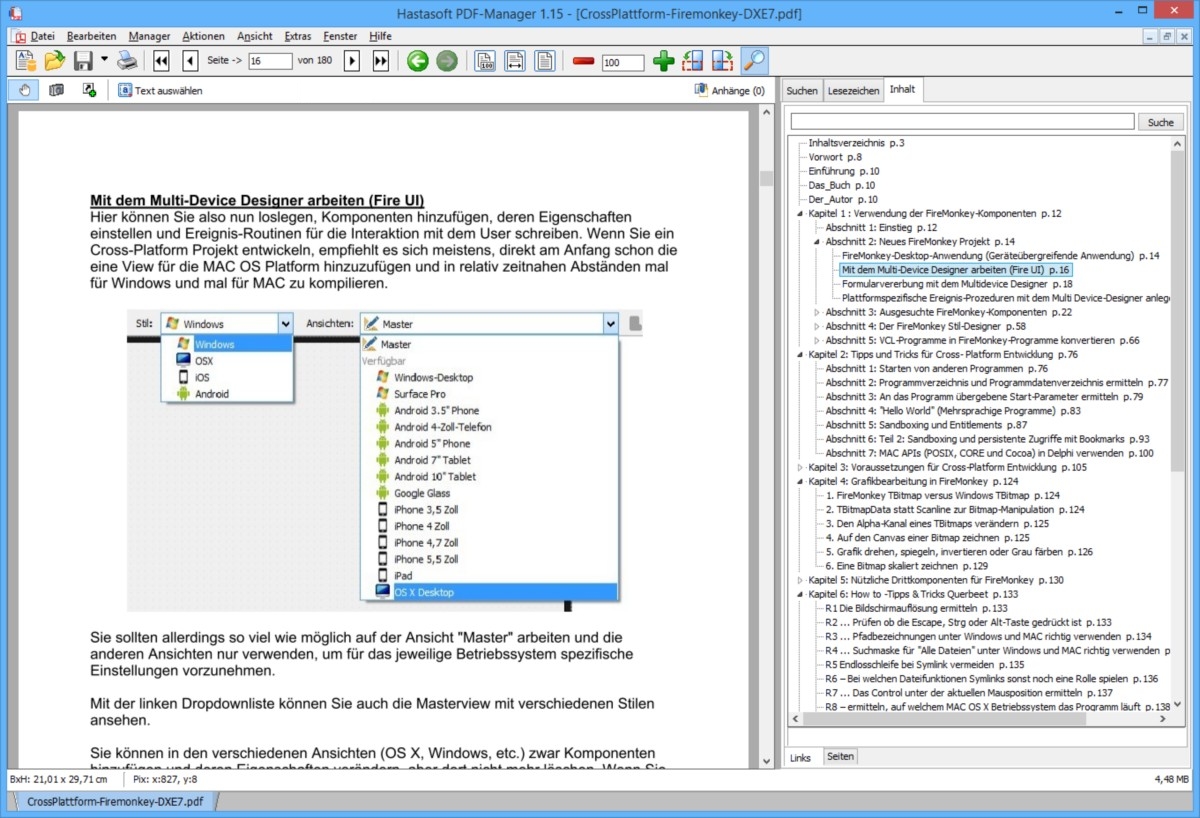This screenshot has height=818, width=1200.
Task: Click the page number field showing 16
Action: pos(269,61)
